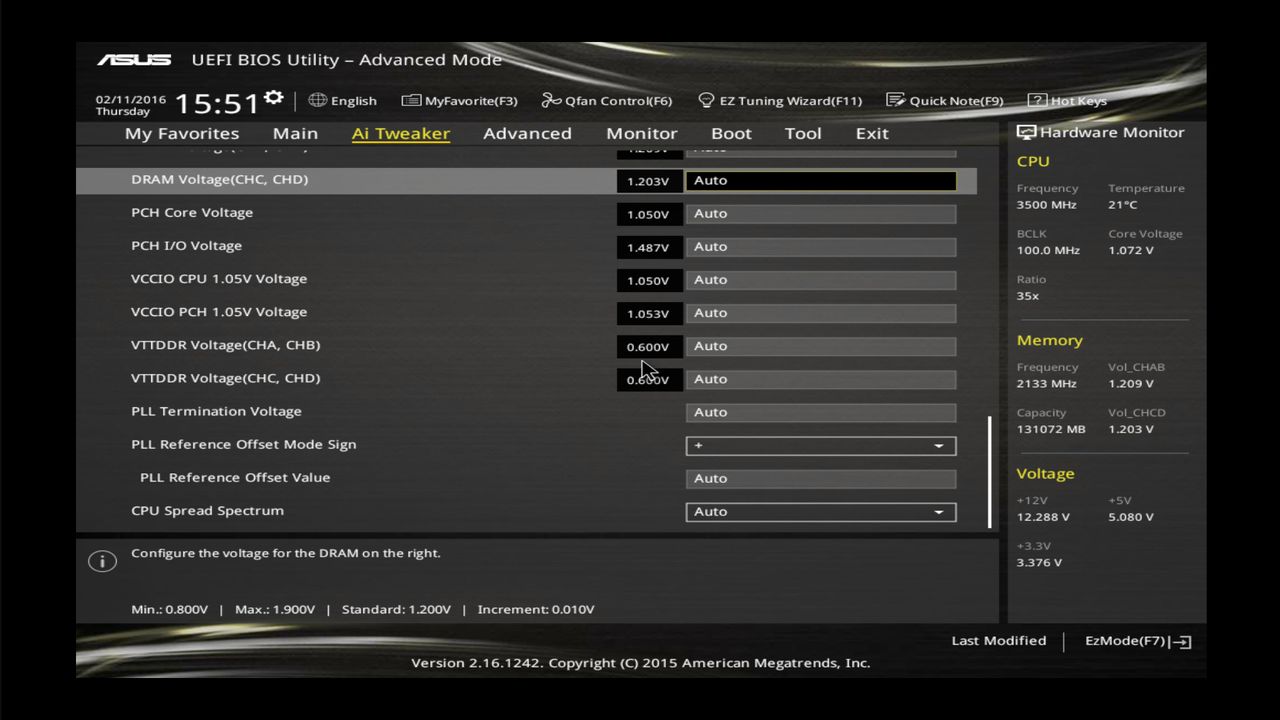Click the memory frequency 2133 MHz value
The image size is (1280, 720).
(x=1046, y=383)
